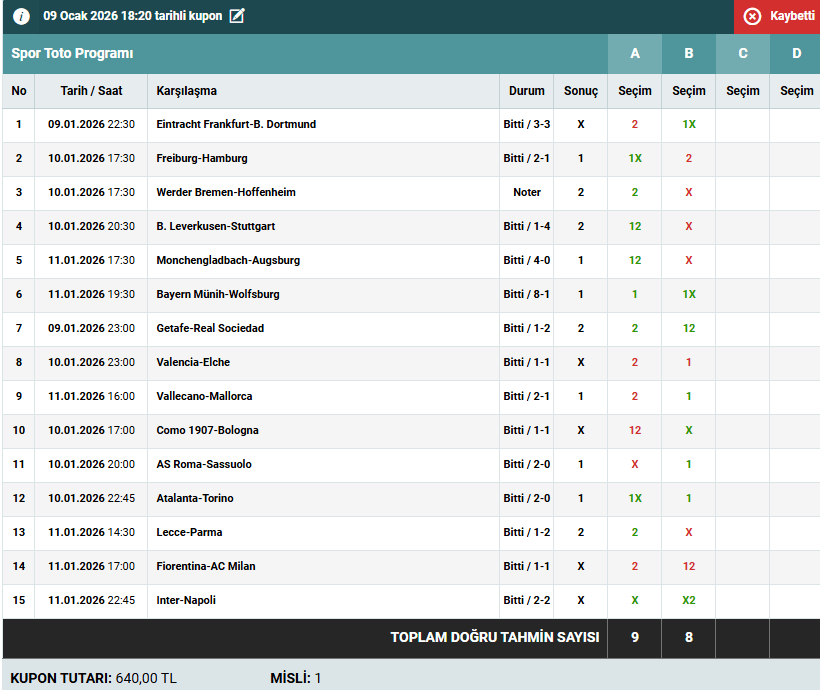The image size is (820, 690).
Task: Click the Eintracht Frankfurt-B. Dortmund match
Action: (x=236, y=125)
